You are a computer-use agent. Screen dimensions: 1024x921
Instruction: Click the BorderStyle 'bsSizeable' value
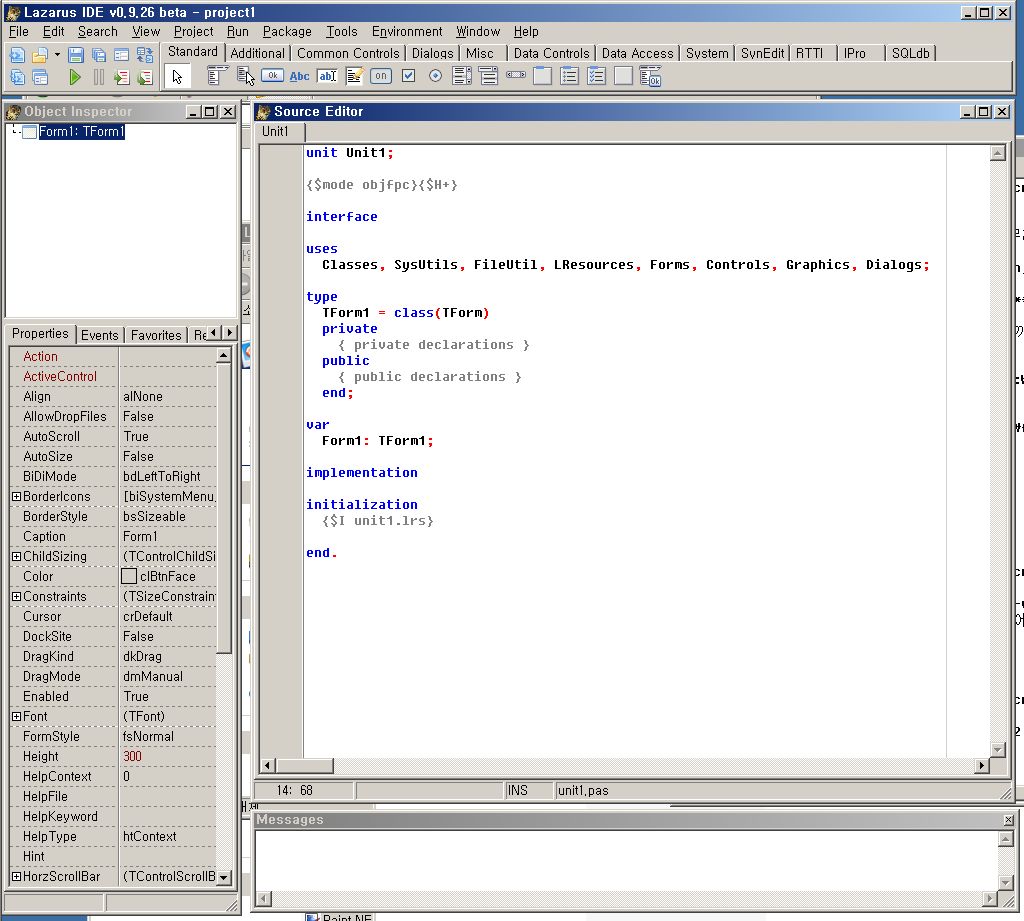(x=168, y=517)
